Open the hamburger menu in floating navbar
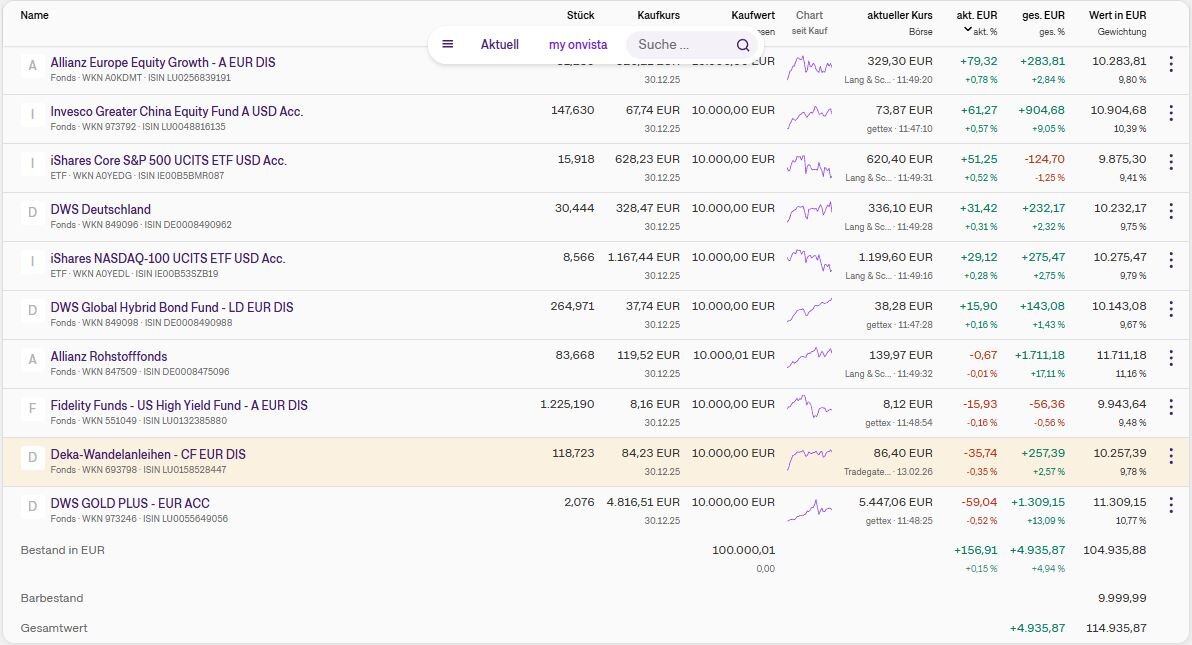The width and height of the screenshot is (1192, 645). pyautogui.click(x=447, y=44)
